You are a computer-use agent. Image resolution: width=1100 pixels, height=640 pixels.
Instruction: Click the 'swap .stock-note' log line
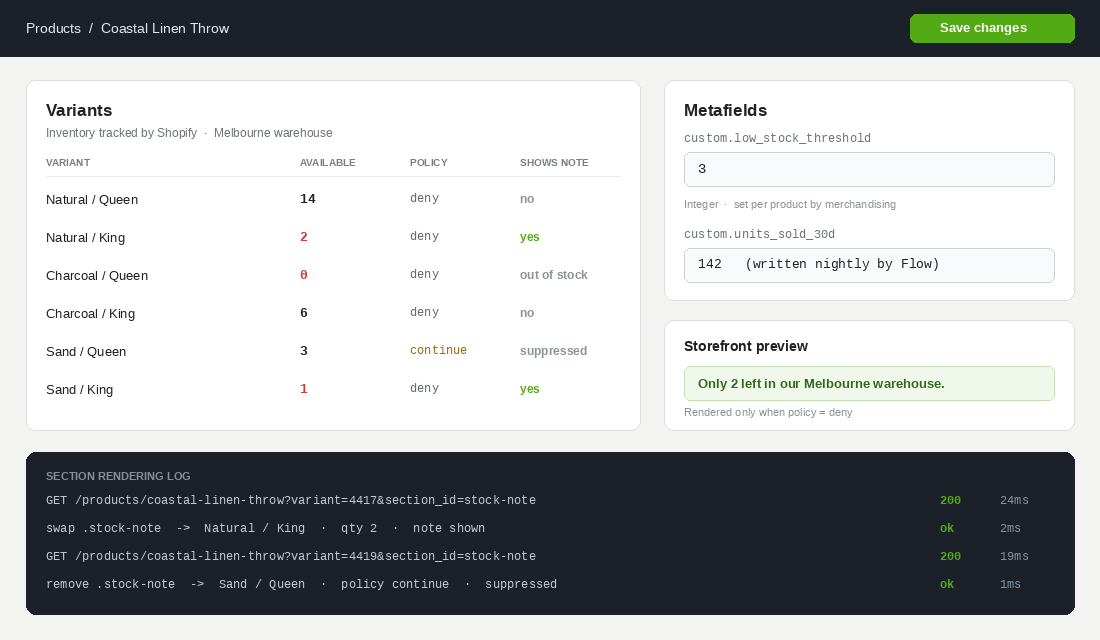tap(265, 528)
